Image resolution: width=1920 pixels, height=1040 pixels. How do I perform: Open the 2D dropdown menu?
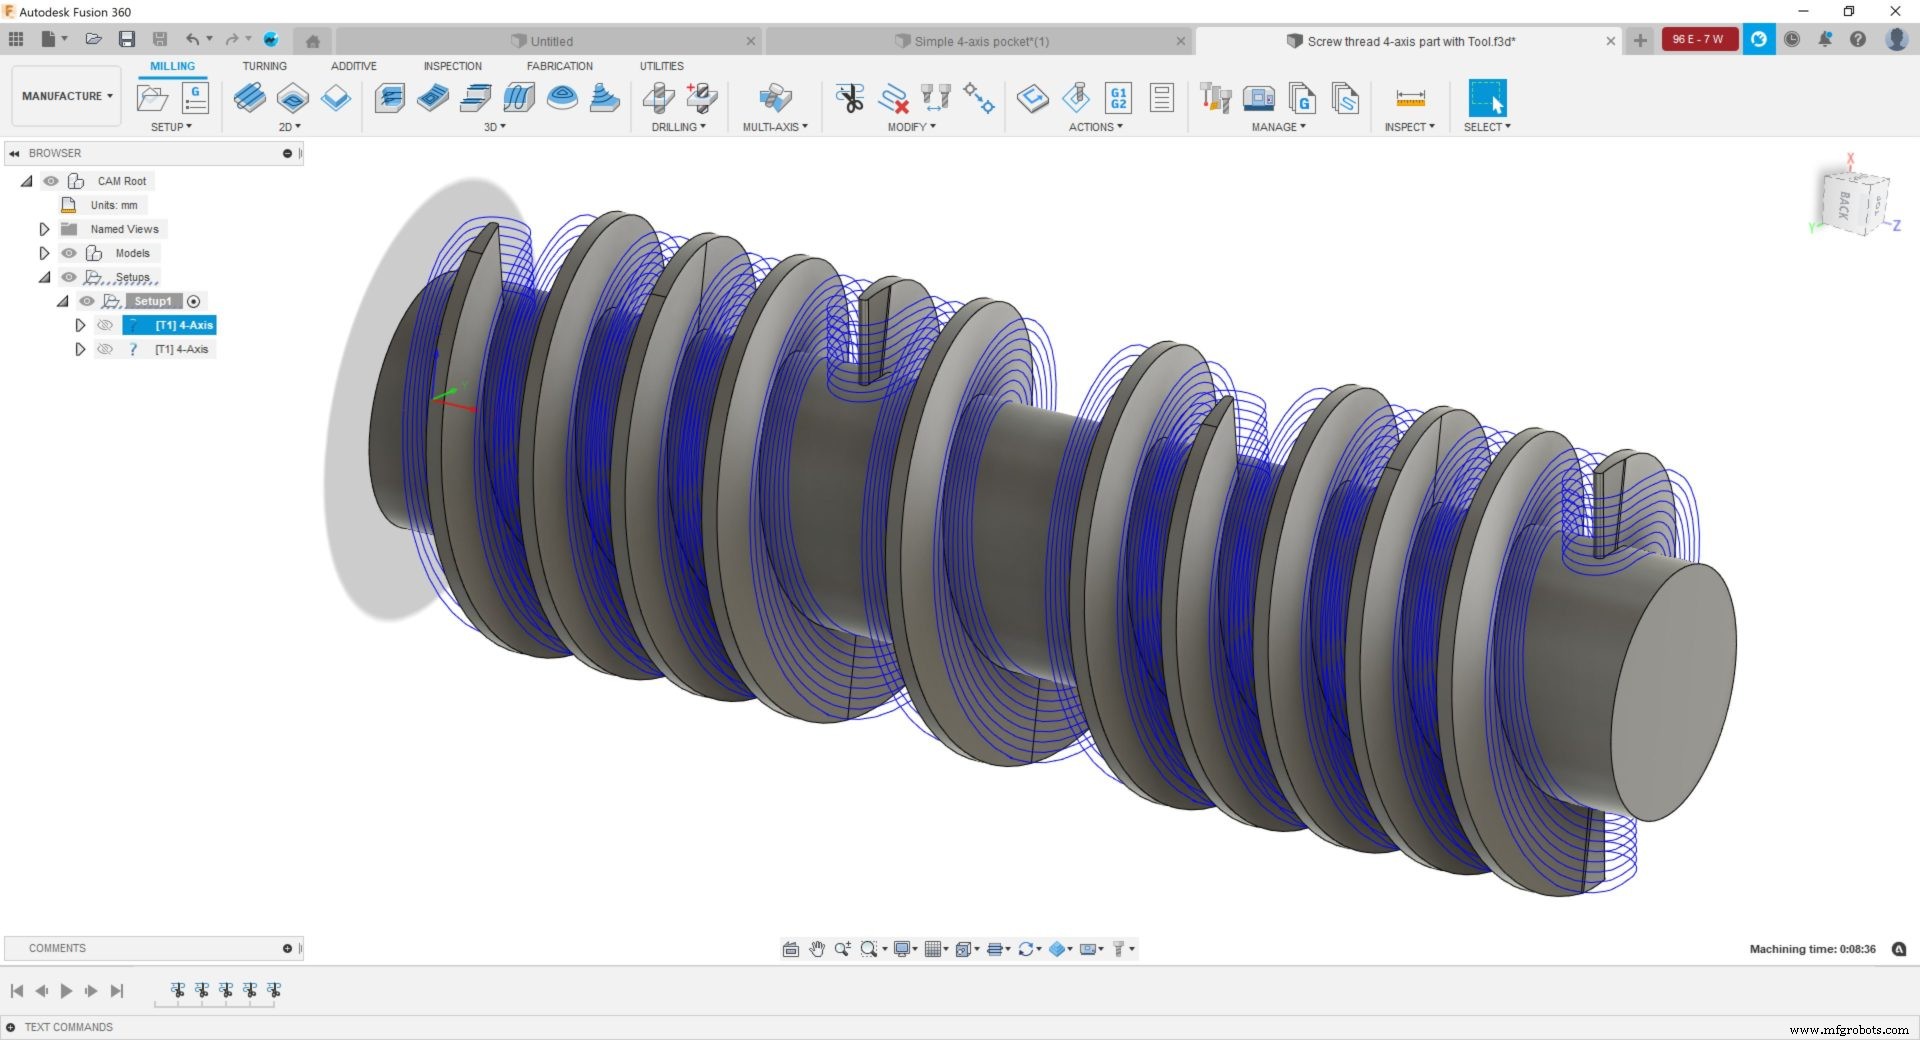(289, 127)
